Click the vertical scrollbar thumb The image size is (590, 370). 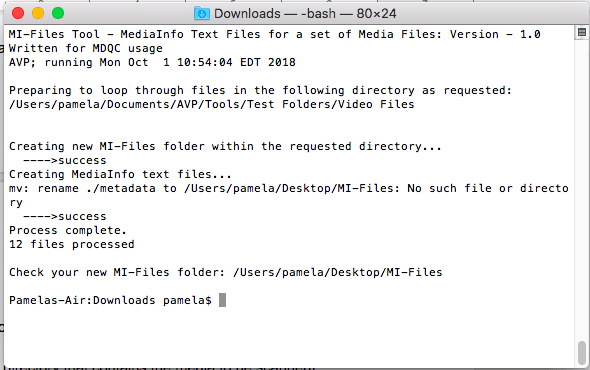pyautogui.click(x=582, y=352)
